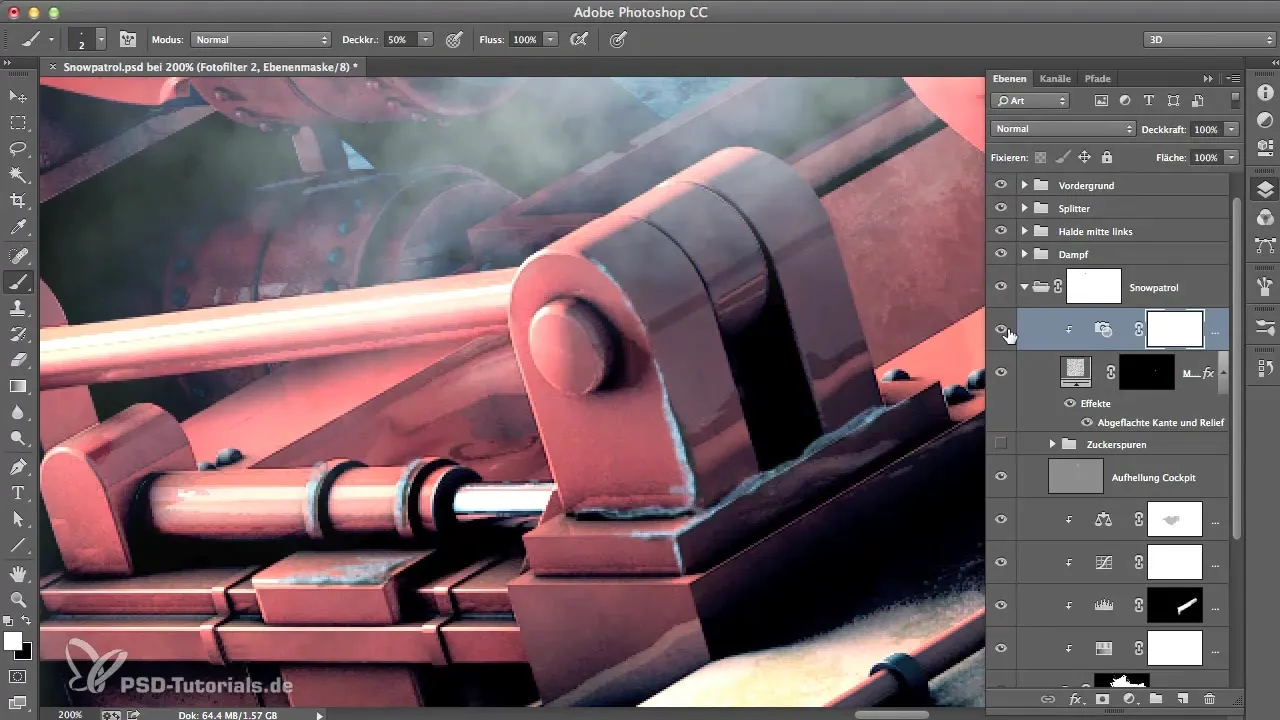Toggle Abgeflachte Kante und Relief visibility
This screenshot has height=720, width=1280.
coord(1086,422)
